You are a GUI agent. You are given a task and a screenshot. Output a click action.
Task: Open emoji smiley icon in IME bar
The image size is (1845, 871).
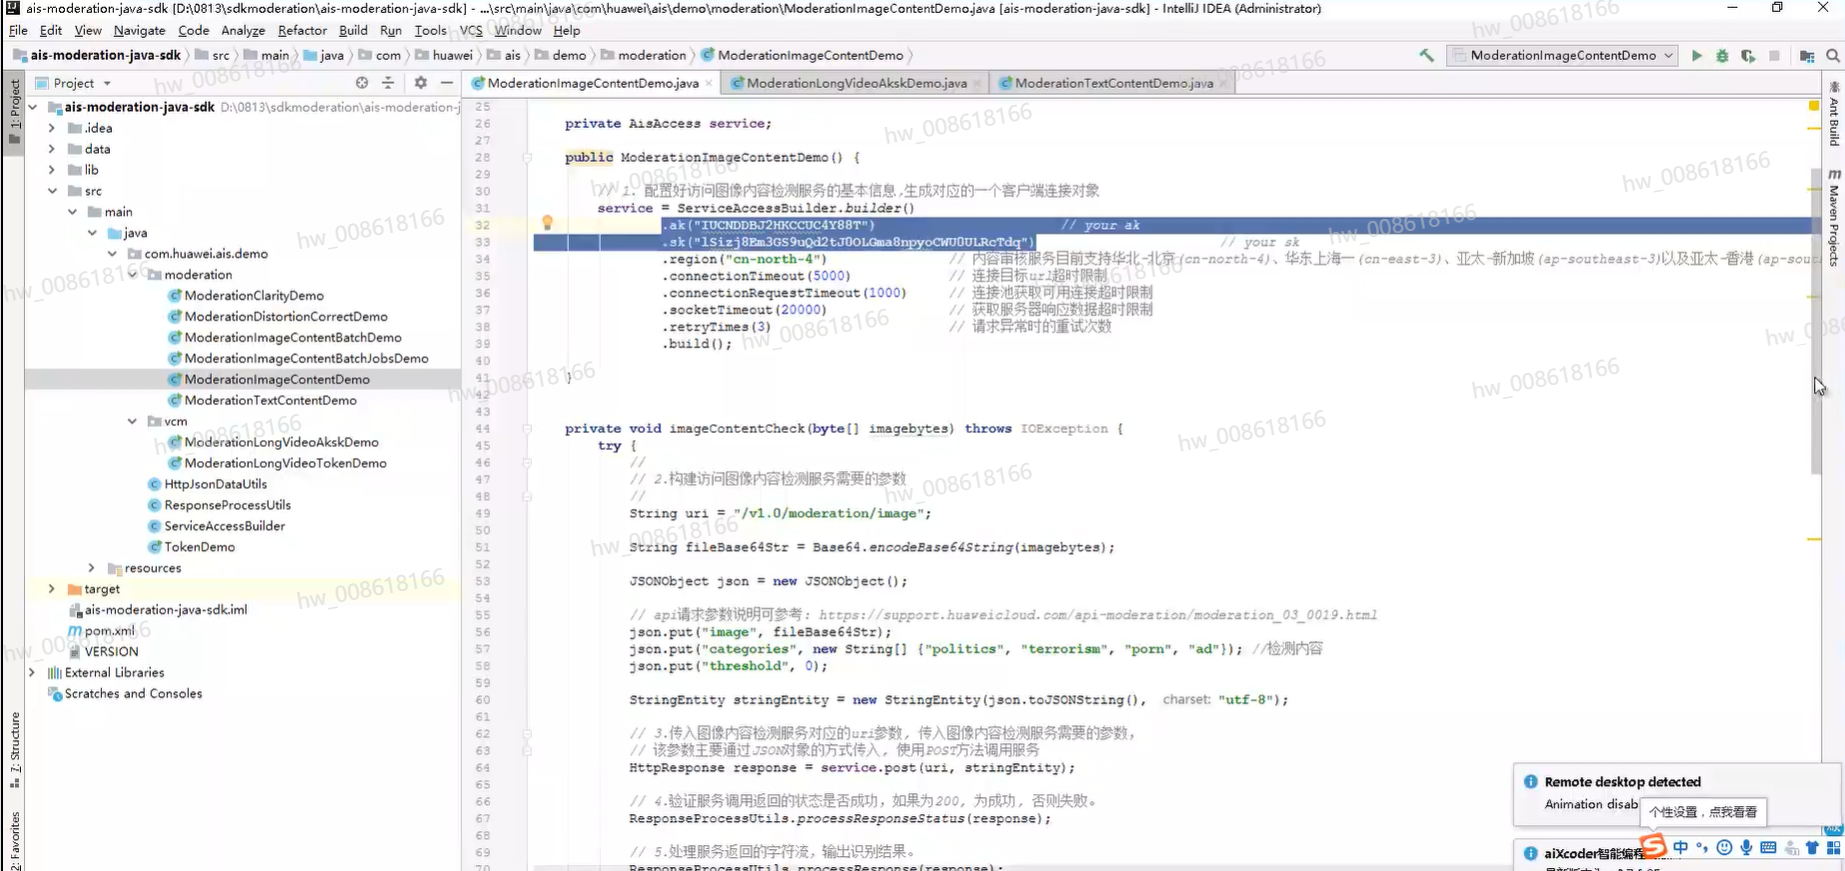pyautogui.click(x=1724, y=848)
